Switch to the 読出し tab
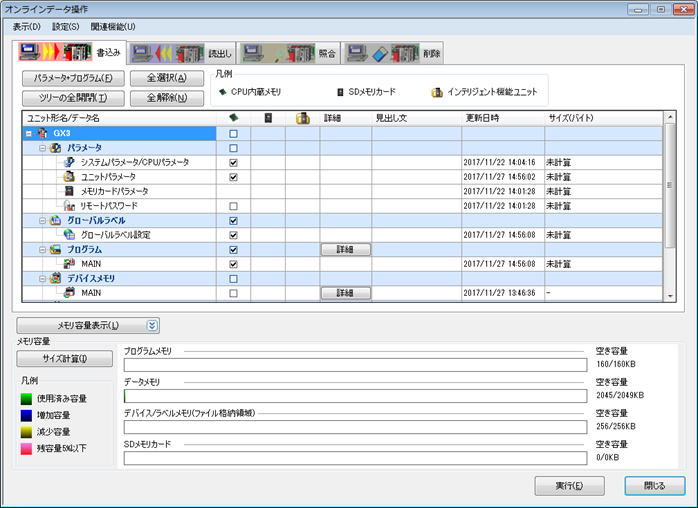 point(183,53)
